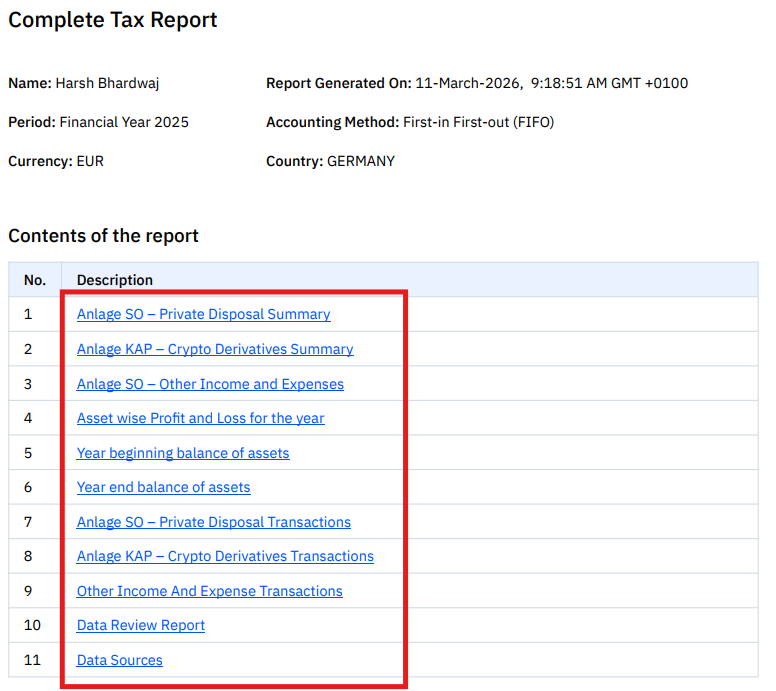This screenshot has height=691, width=776.
Task: View Anlage SO – Private Disposal Transactions
Action: click(213, 522)
